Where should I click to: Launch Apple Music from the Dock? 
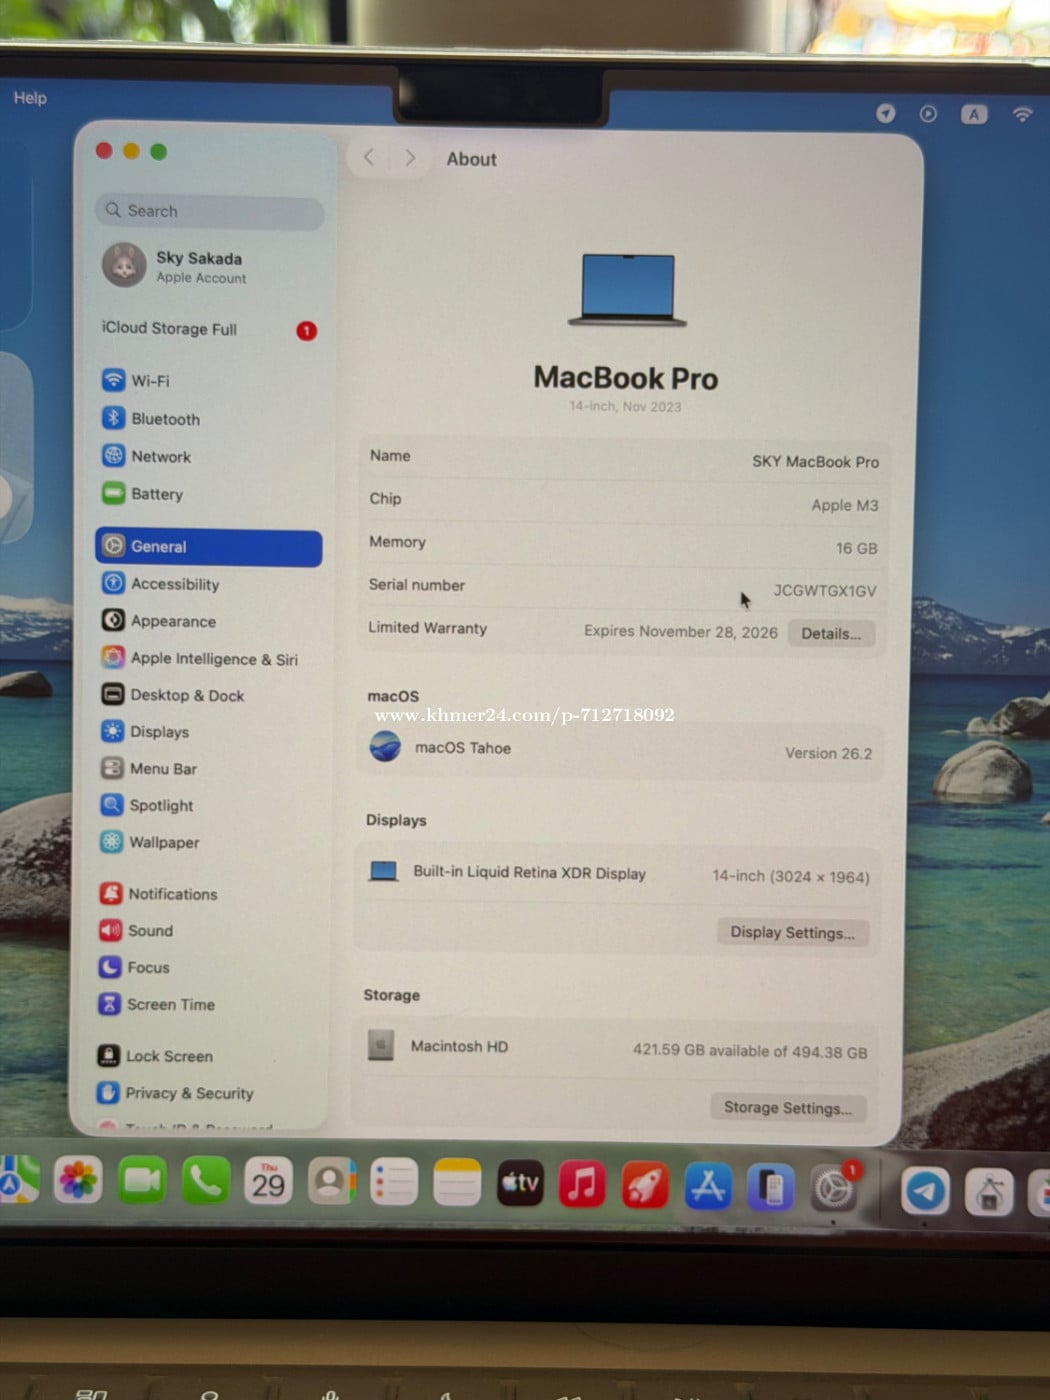click(582, 1184)
